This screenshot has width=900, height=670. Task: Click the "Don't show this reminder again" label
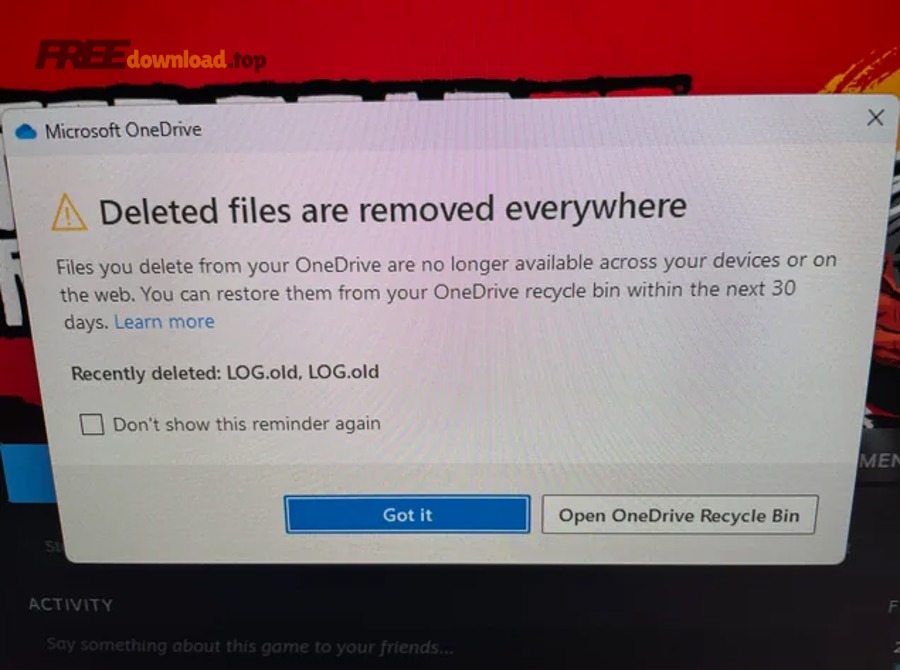tap(246, 424)
